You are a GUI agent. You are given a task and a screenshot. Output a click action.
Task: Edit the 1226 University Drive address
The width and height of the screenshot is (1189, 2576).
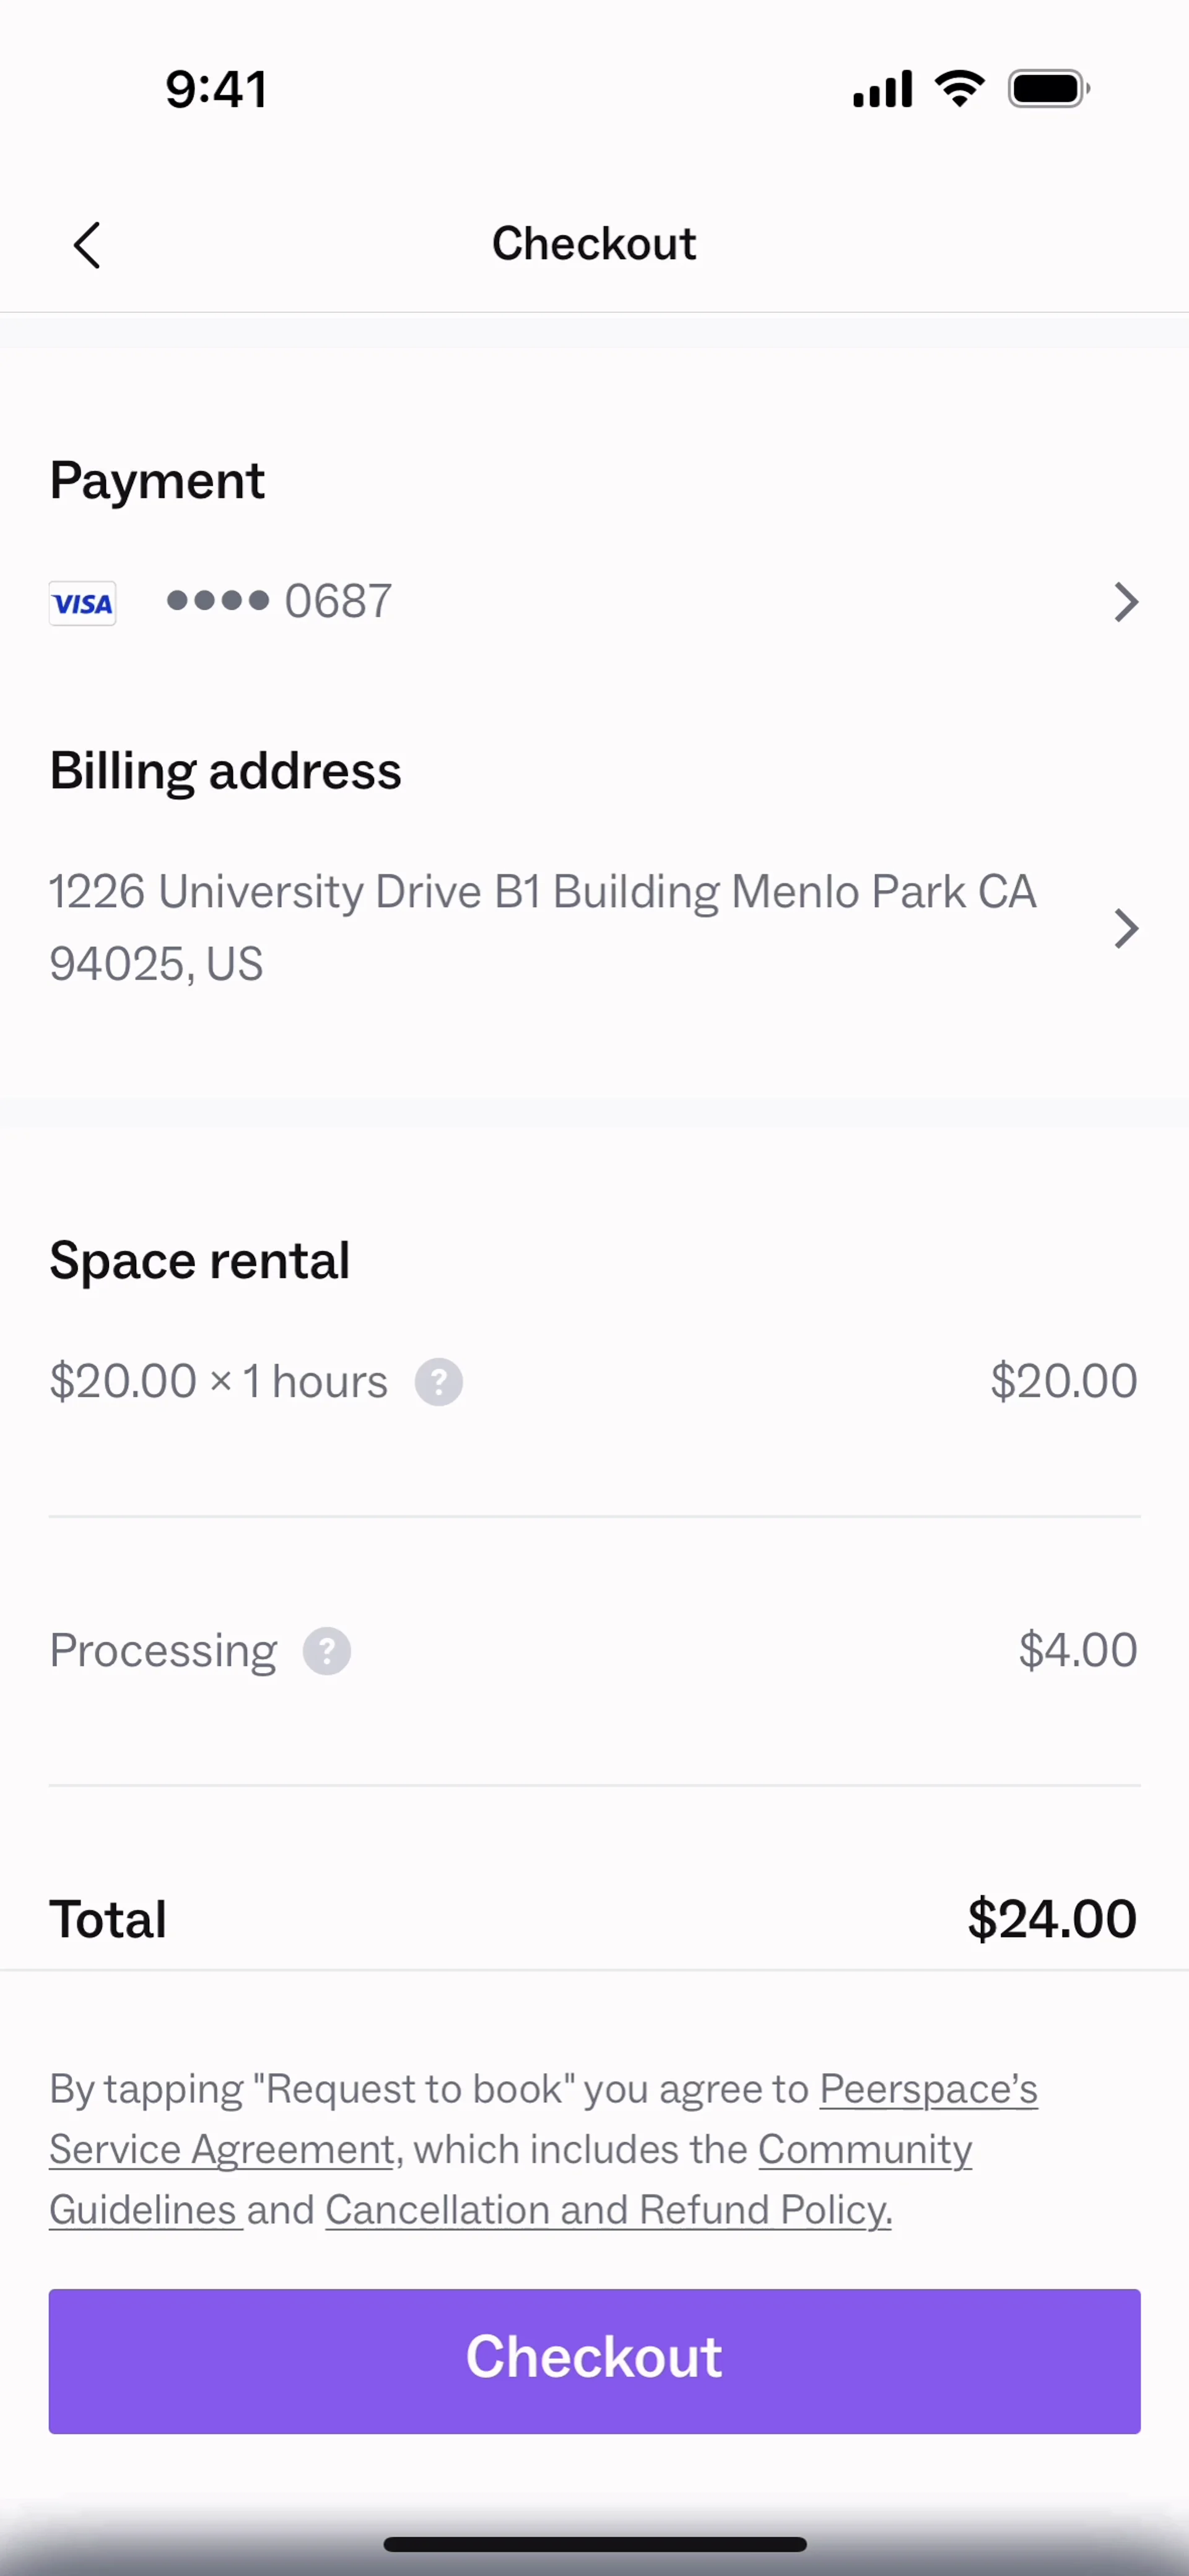click(x=542, y=927)
